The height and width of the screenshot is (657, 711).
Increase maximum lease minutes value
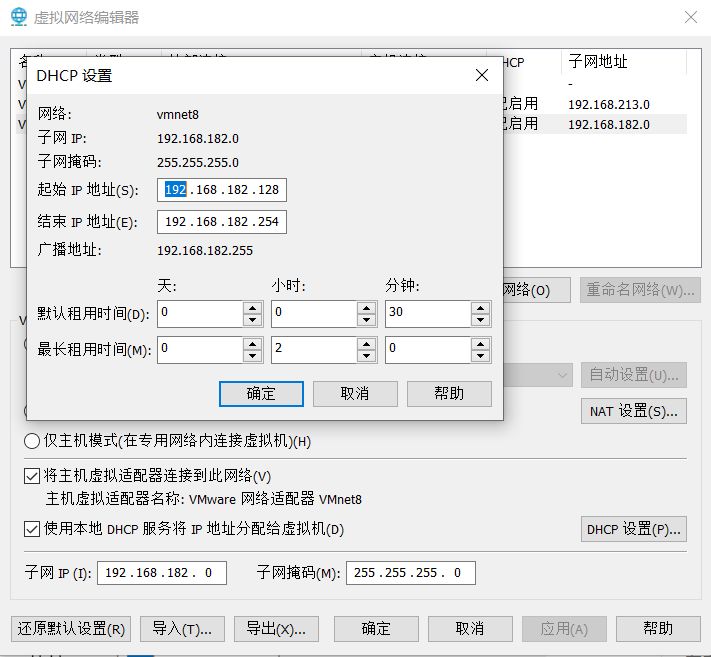pos(480,345)
